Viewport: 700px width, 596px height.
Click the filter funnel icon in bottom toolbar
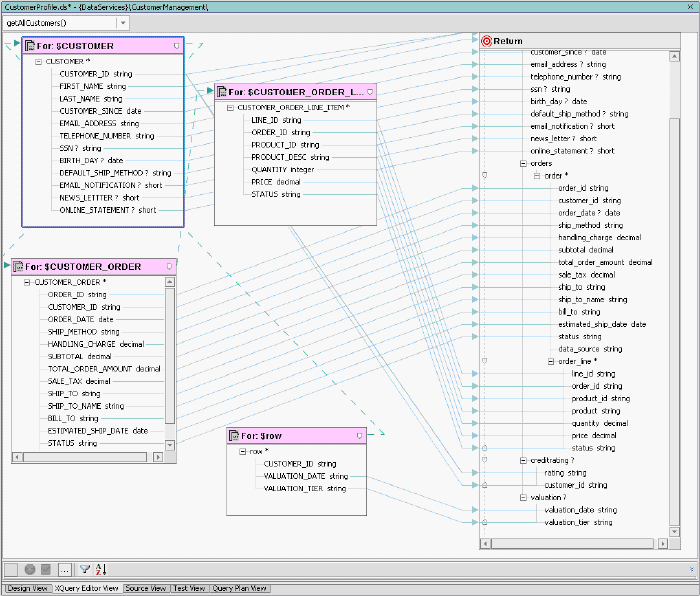84,569
